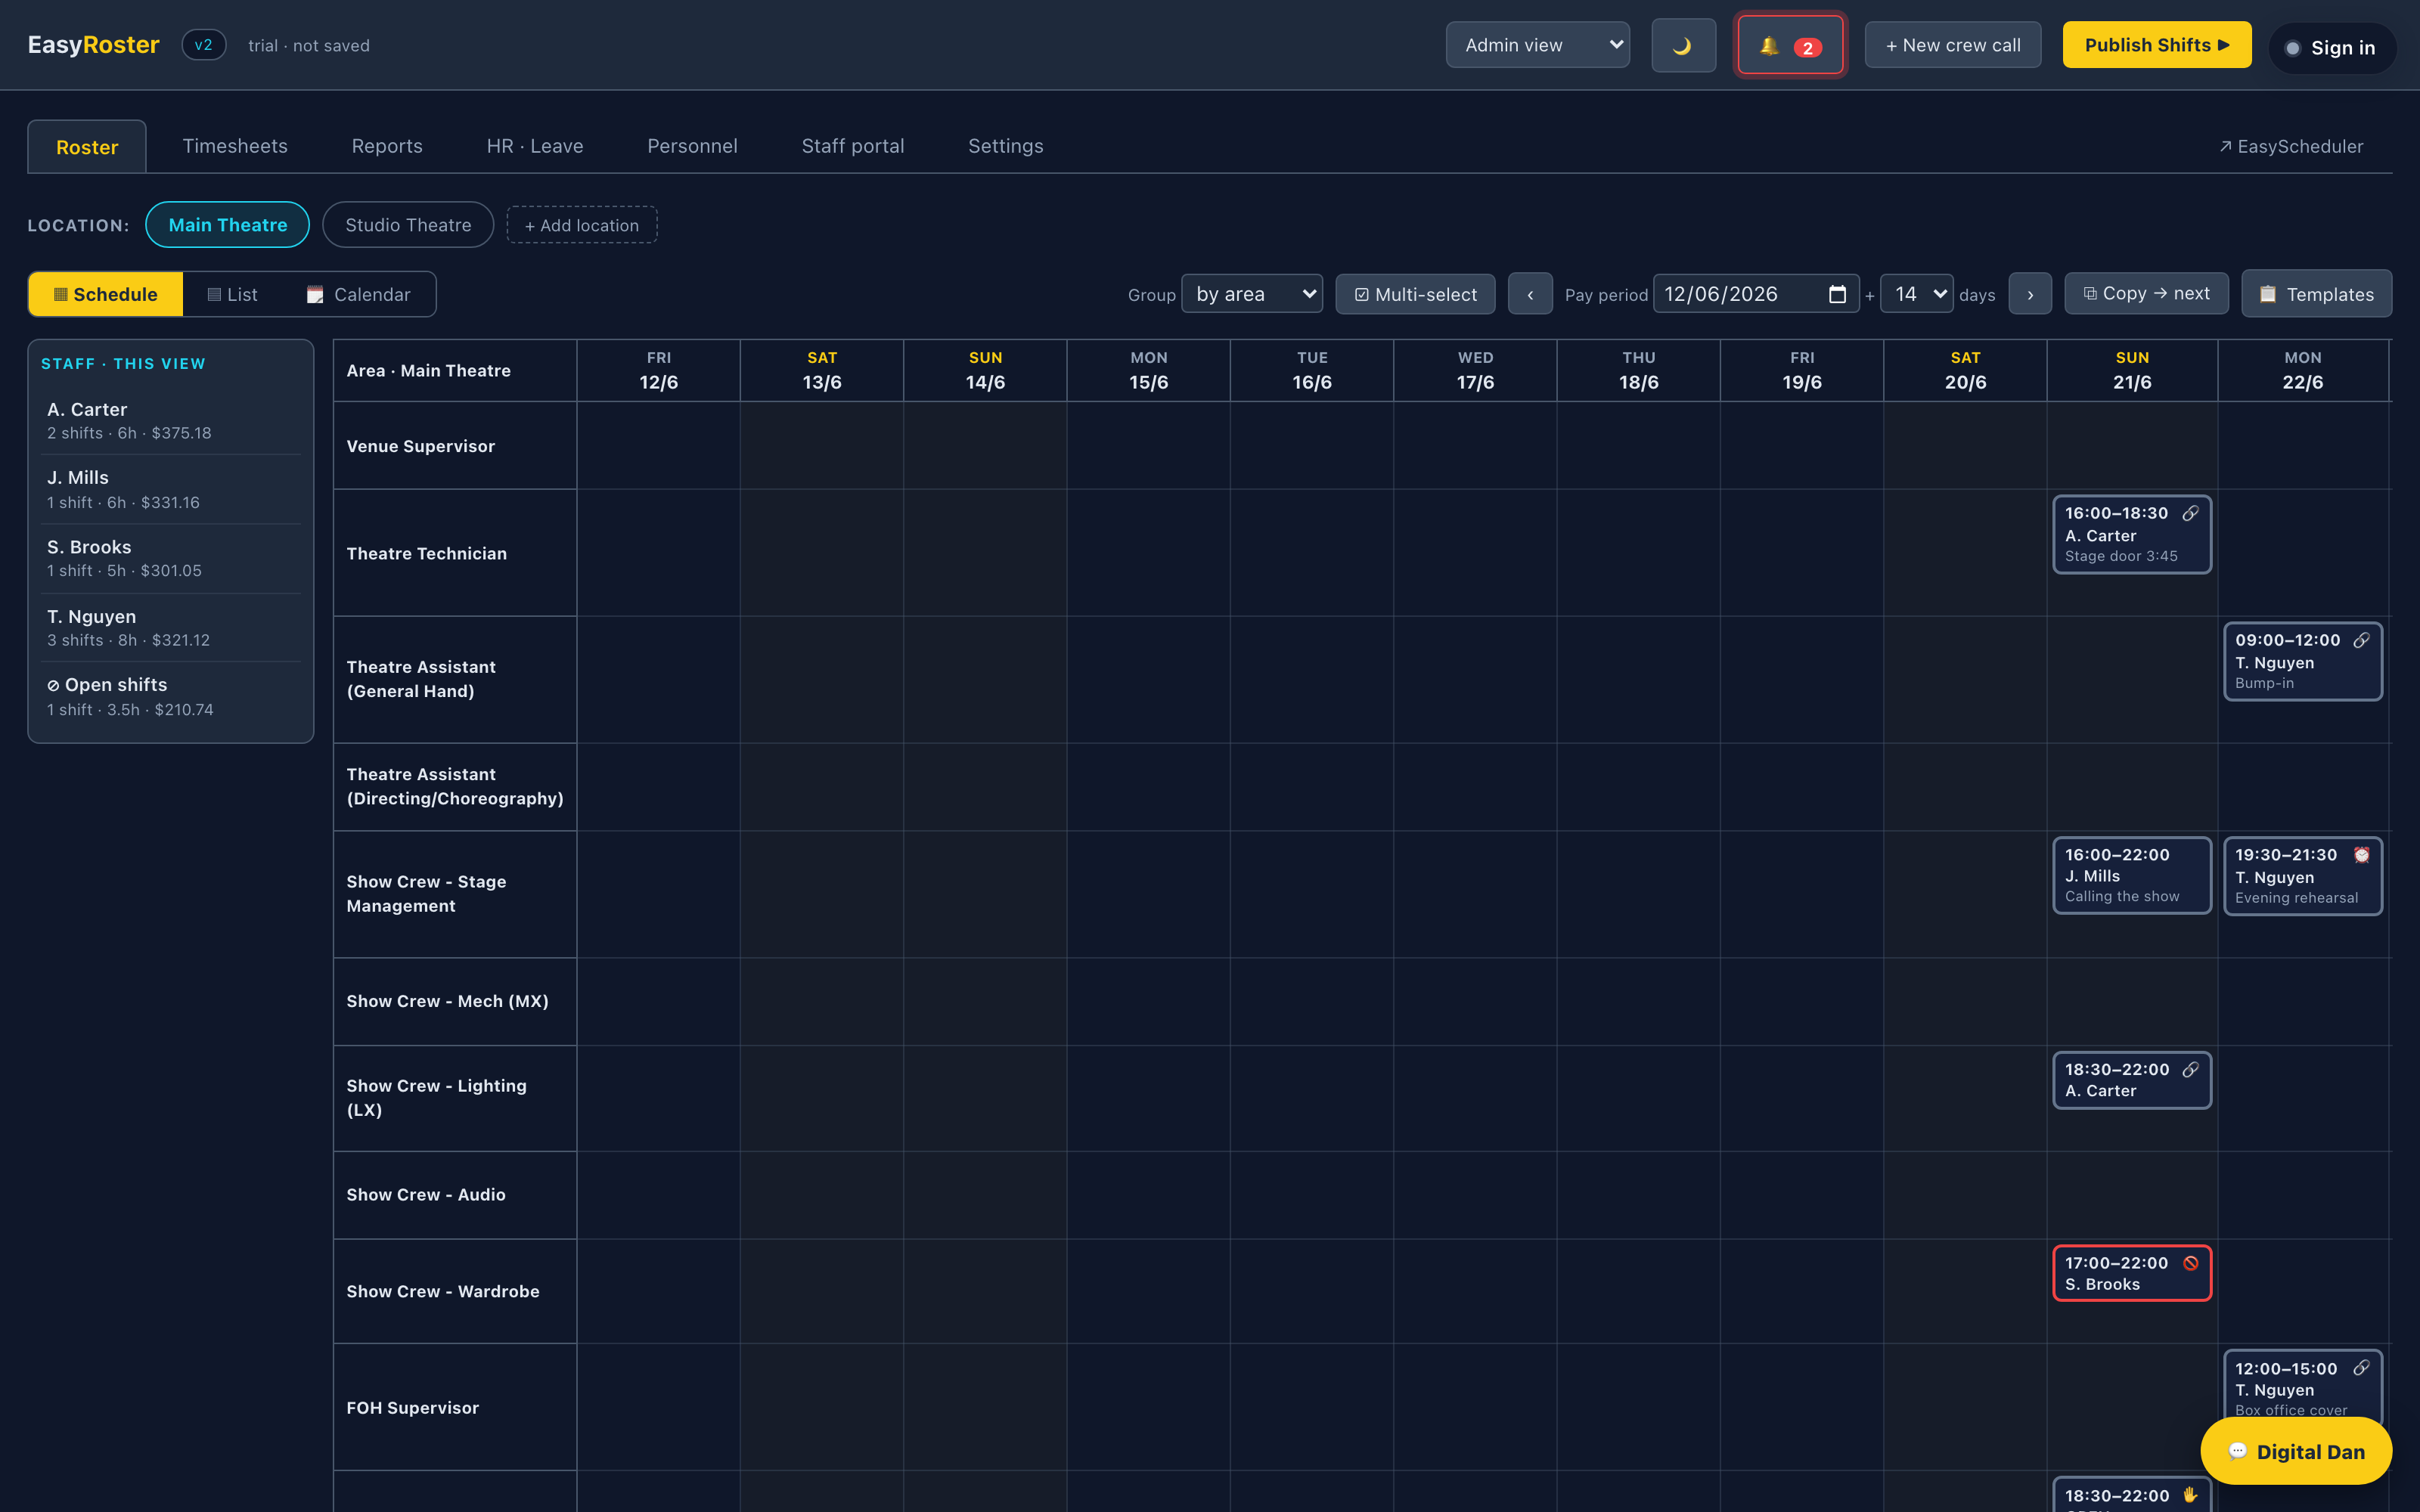The width and height of the screenshot is (2420, 1512).
Task: Click Publish Shifts button
Action: click(2157, 45)
